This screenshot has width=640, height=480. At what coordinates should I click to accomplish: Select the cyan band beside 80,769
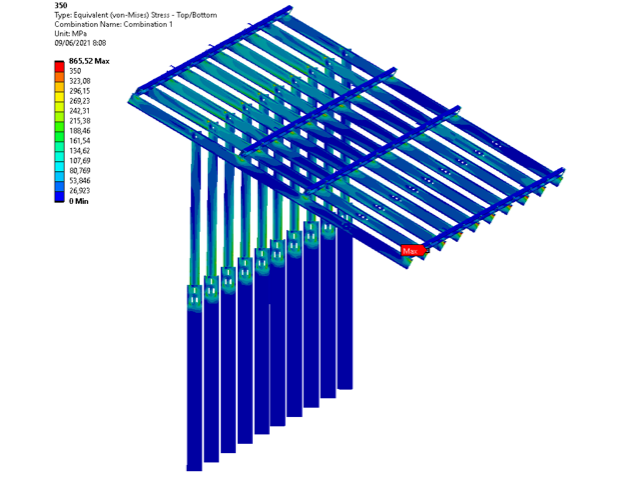click(x=60, y=167)
